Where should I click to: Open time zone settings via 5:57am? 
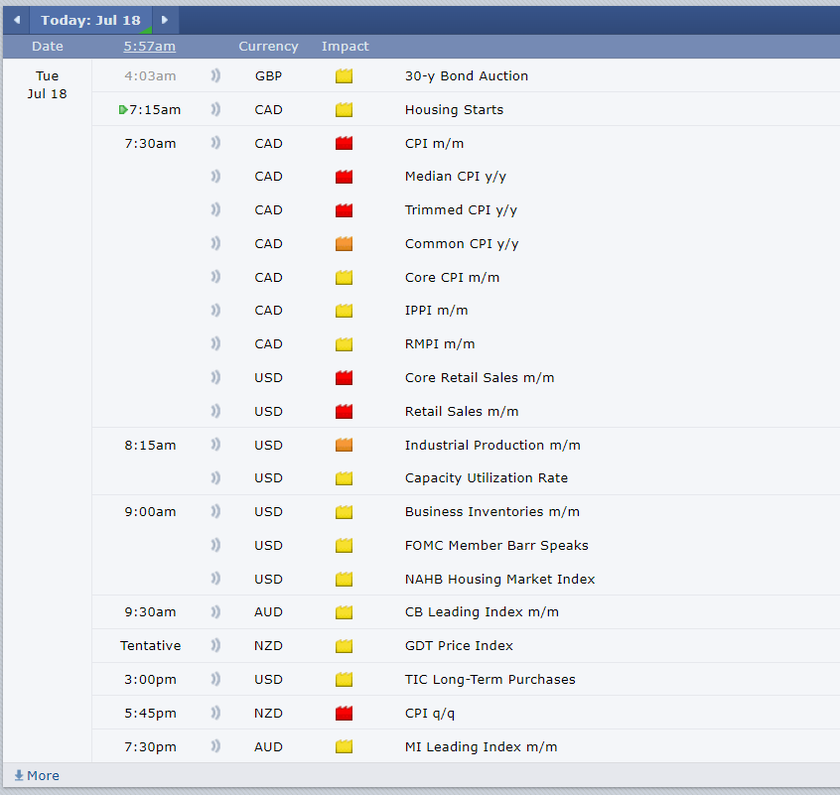[x=149, y=46]
